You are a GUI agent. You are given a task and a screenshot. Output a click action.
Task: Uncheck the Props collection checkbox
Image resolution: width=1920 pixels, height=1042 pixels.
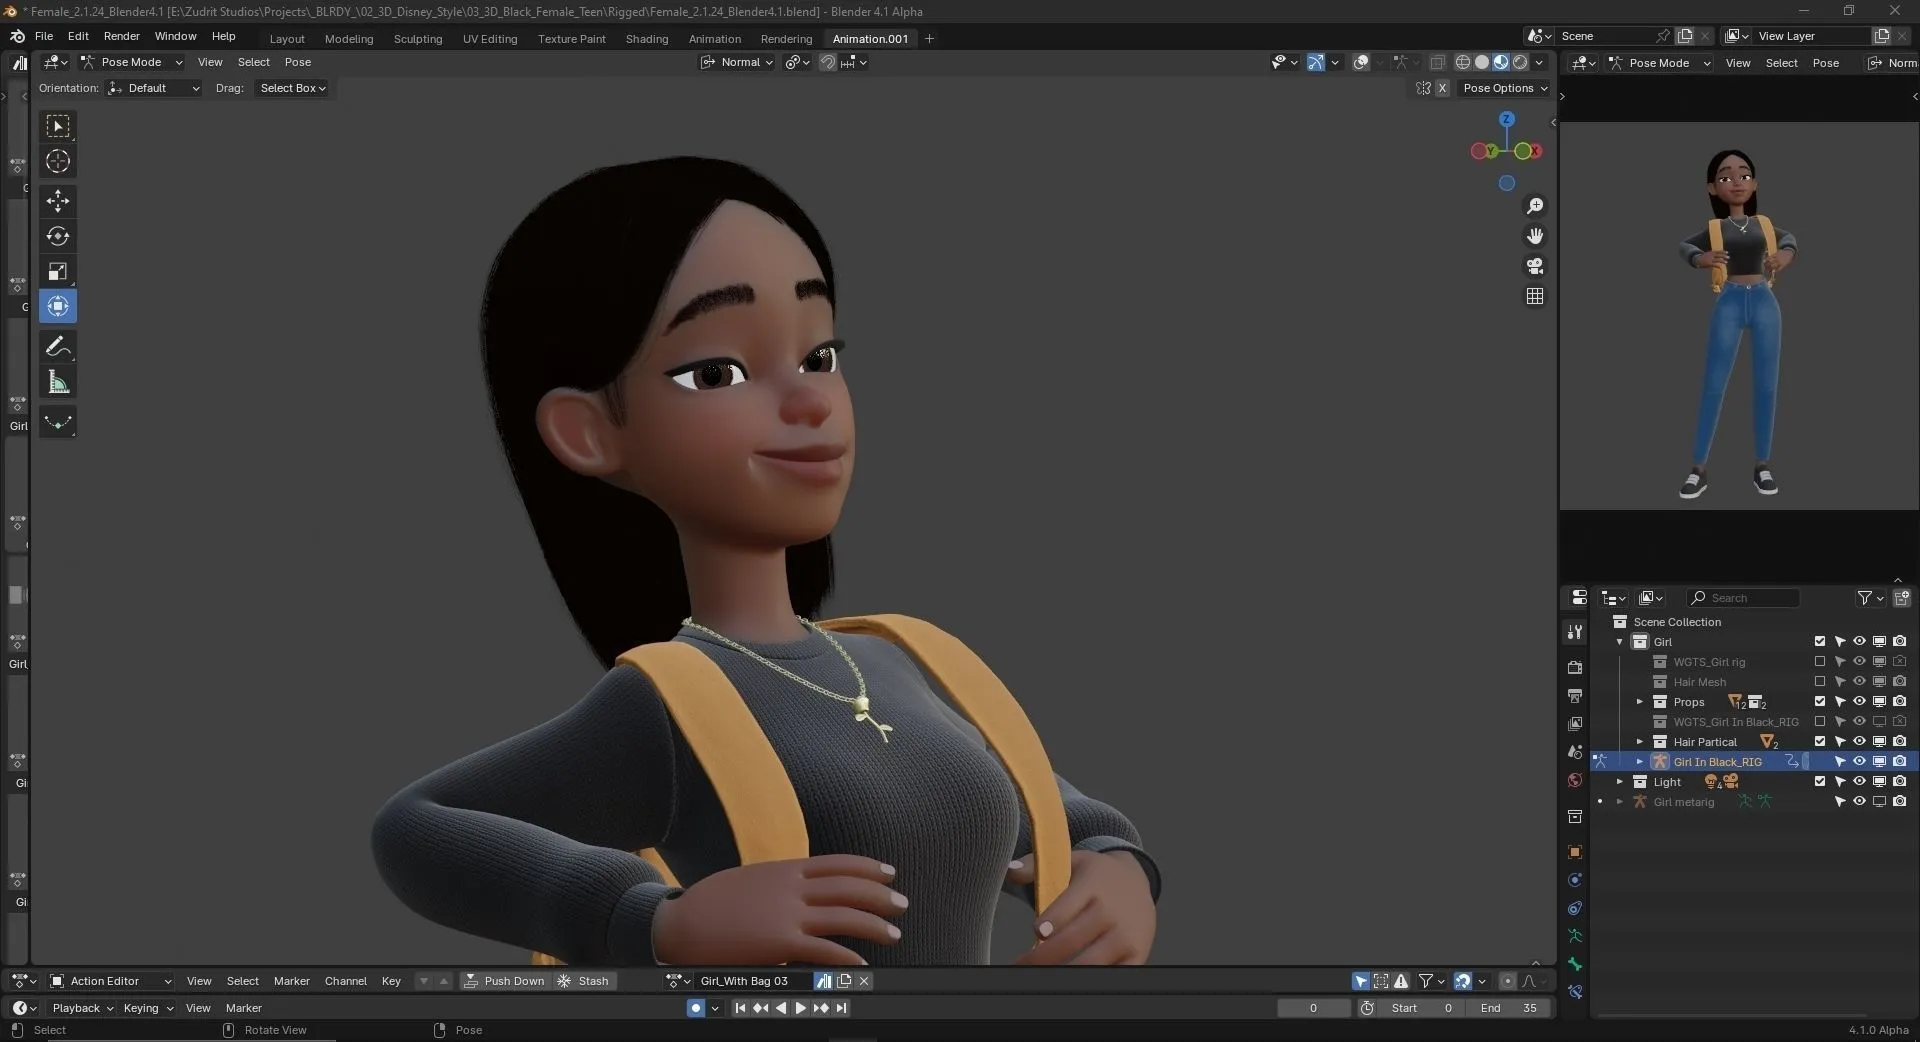click(x=1818, y=701)
